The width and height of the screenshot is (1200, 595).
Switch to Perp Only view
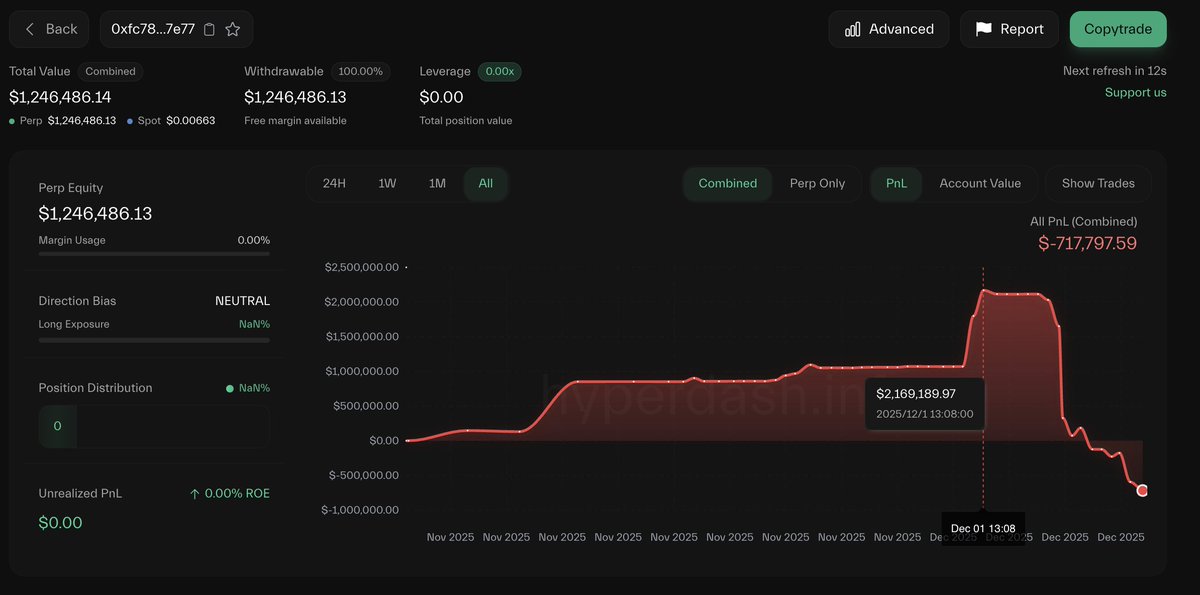pyautogui.click(x=818, y=183)
